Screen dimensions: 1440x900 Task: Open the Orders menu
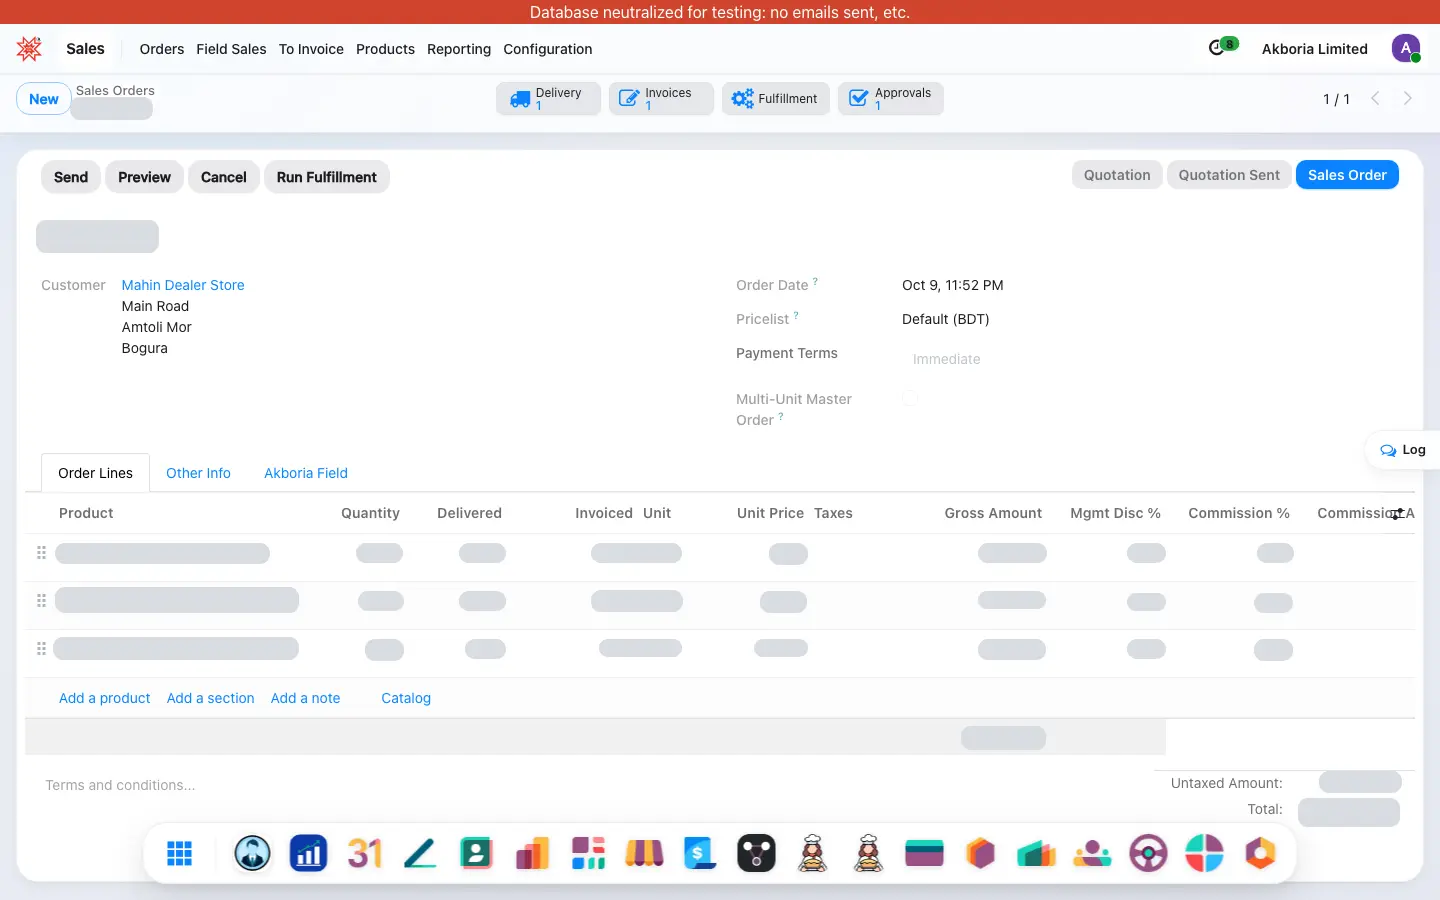(162, 49)
